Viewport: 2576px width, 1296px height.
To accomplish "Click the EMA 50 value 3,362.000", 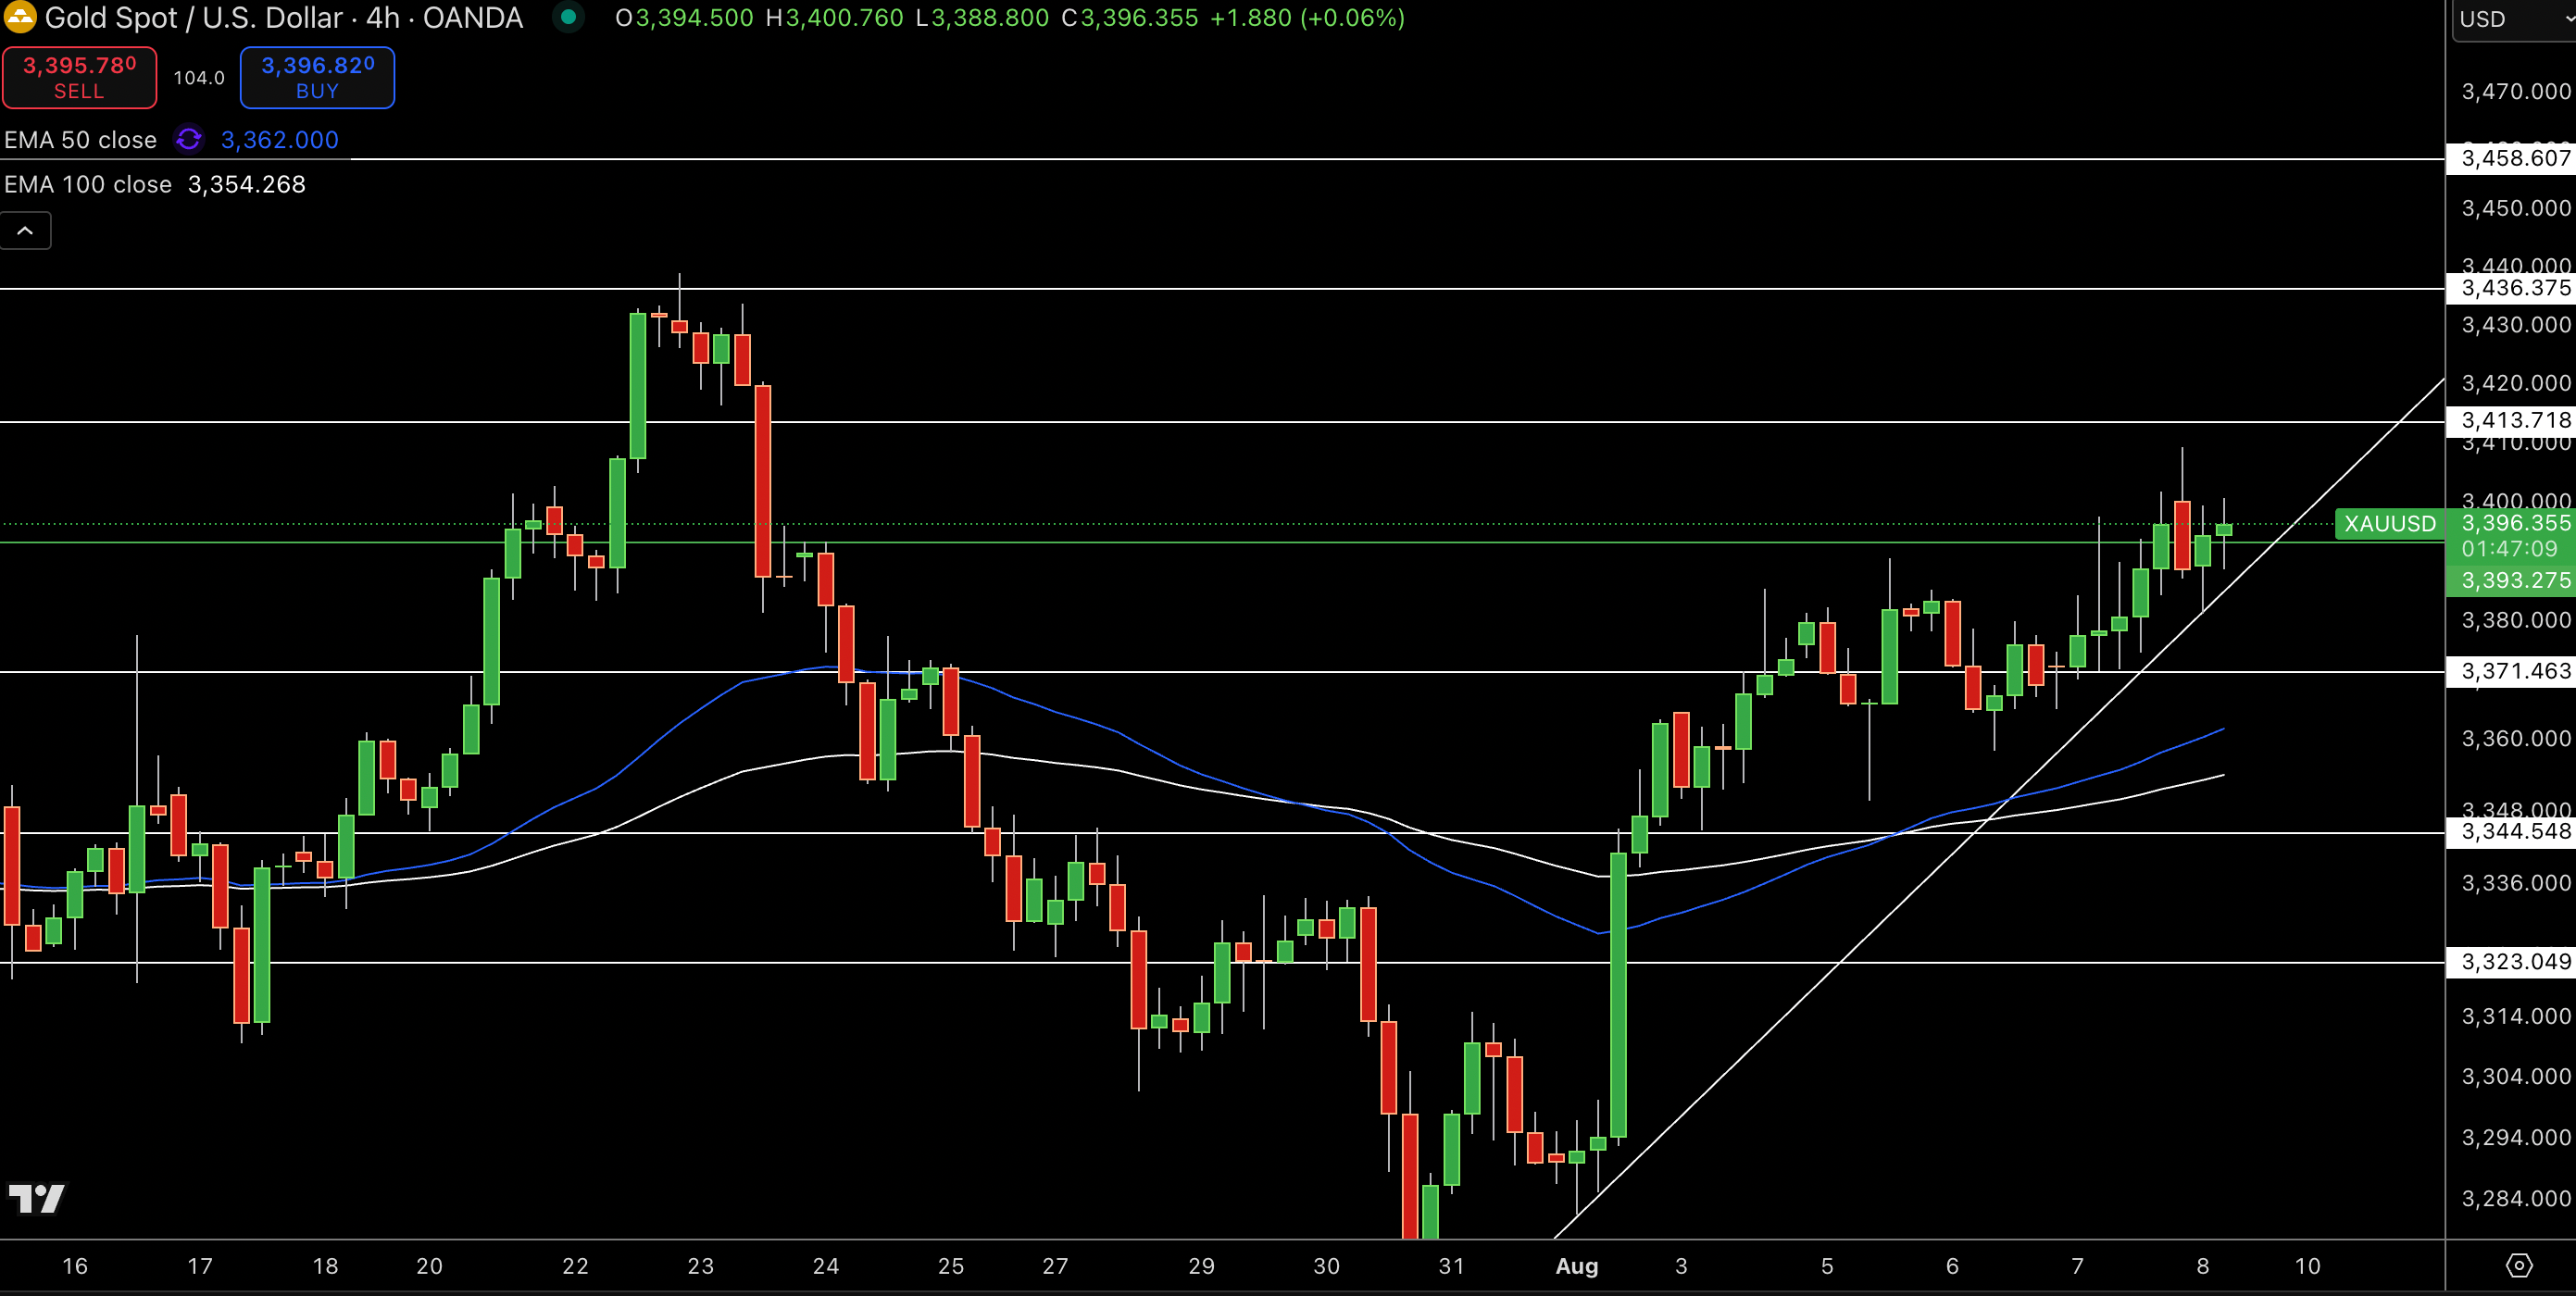I will [279, 140].
